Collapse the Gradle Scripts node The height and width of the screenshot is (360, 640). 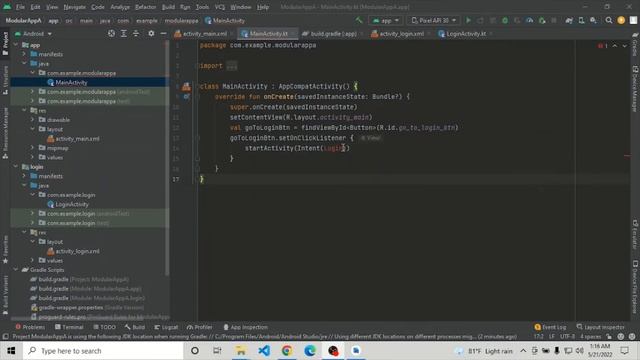point(16,270)
